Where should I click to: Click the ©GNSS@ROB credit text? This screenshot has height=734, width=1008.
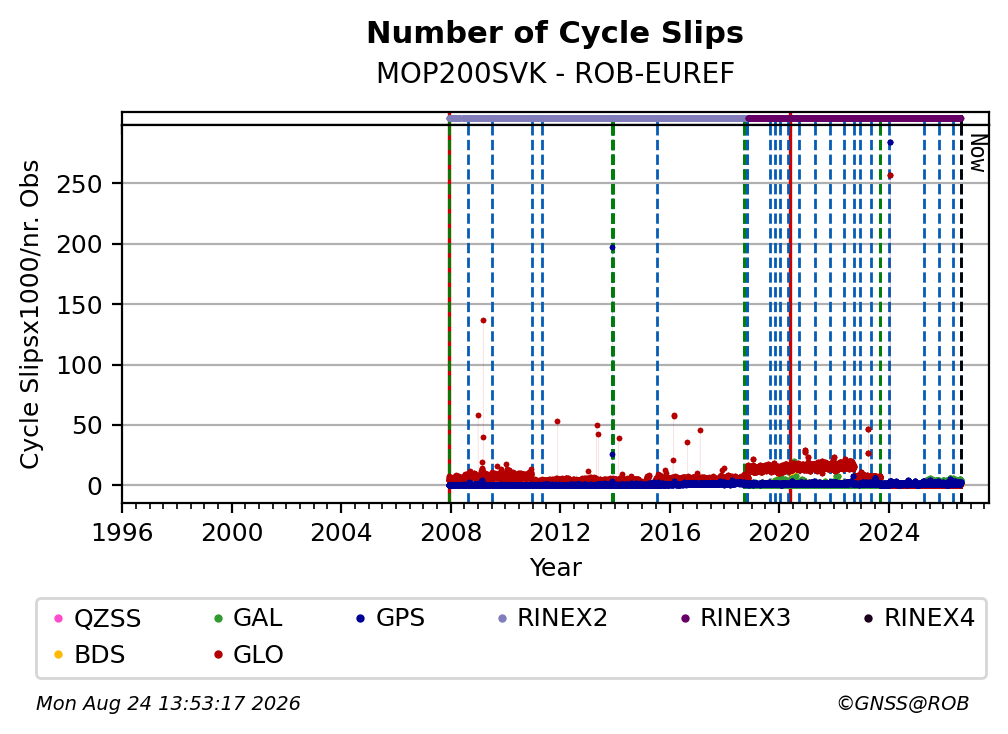903,703
